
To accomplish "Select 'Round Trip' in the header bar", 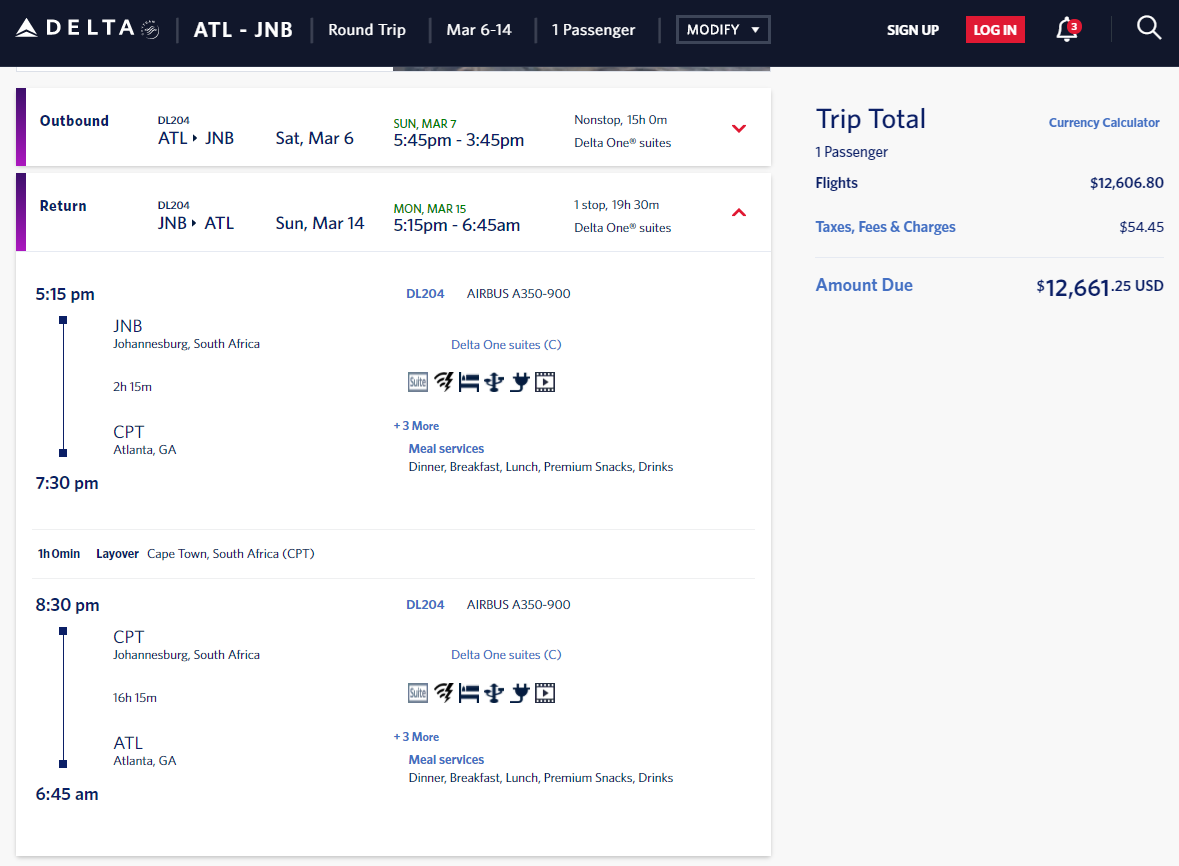I will pyautogui.click(x=366, y=29).
